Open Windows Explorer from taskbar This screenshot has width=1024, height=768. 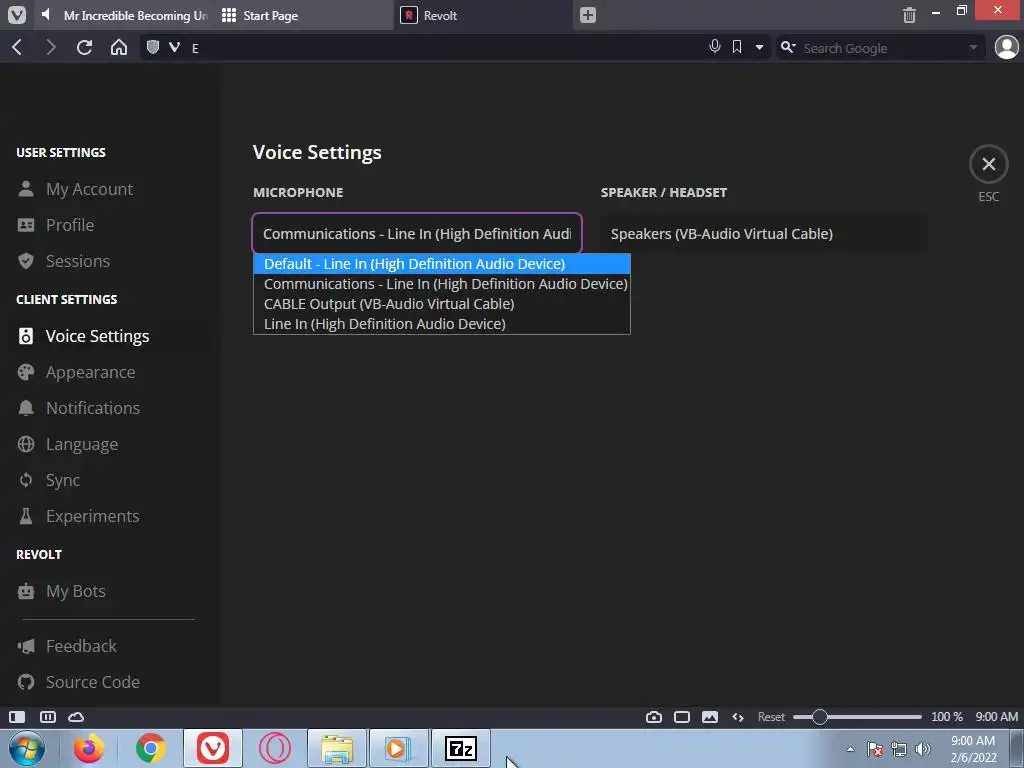(337, 748)
